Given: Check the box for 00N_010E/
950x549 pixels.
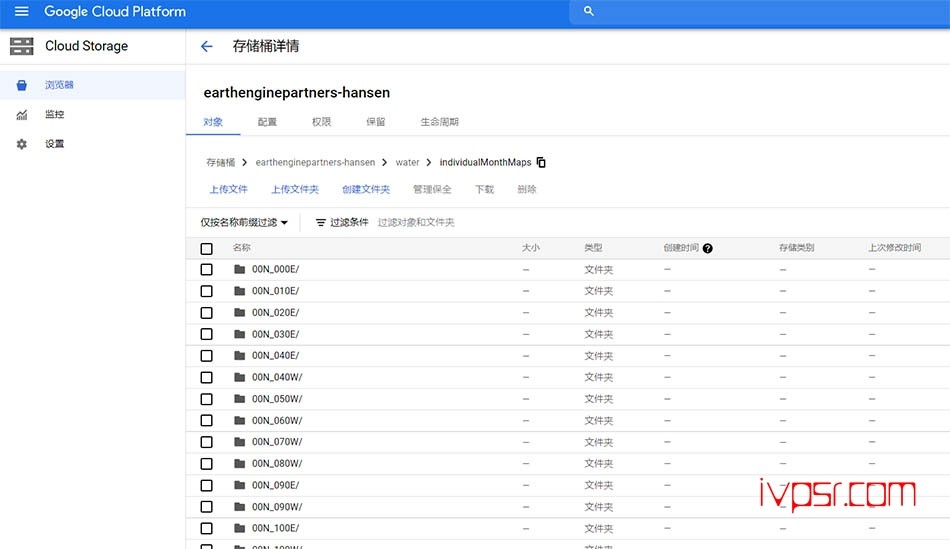Looking at the screenshot, I should (207, 291).
